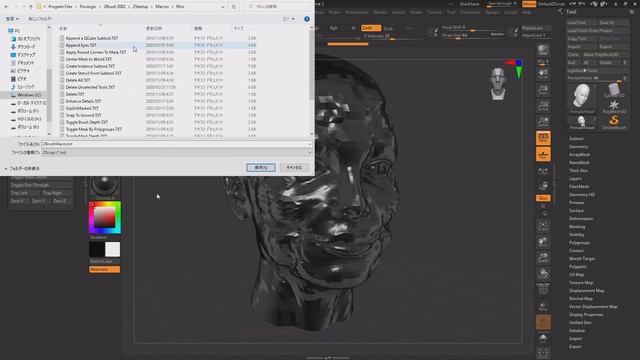Select the small FemaleHead tool thumbnail
Screen dimensions: 640x360
pos(582,122)
